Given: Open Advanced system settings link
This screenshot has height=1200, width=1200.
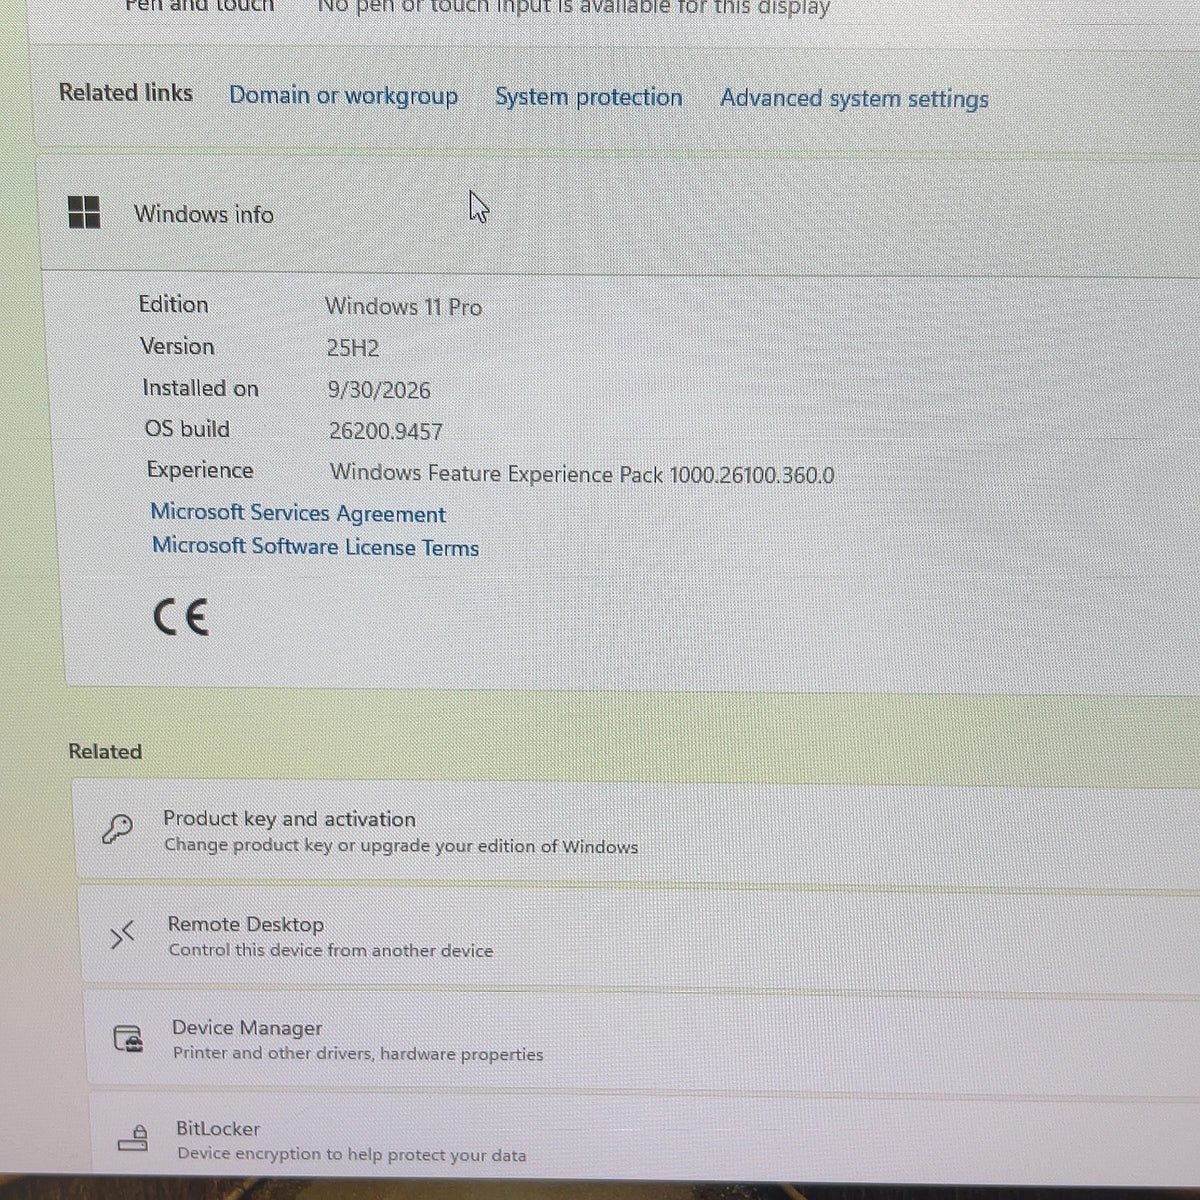Looking at the screenshot, I should tap(854, 98).
